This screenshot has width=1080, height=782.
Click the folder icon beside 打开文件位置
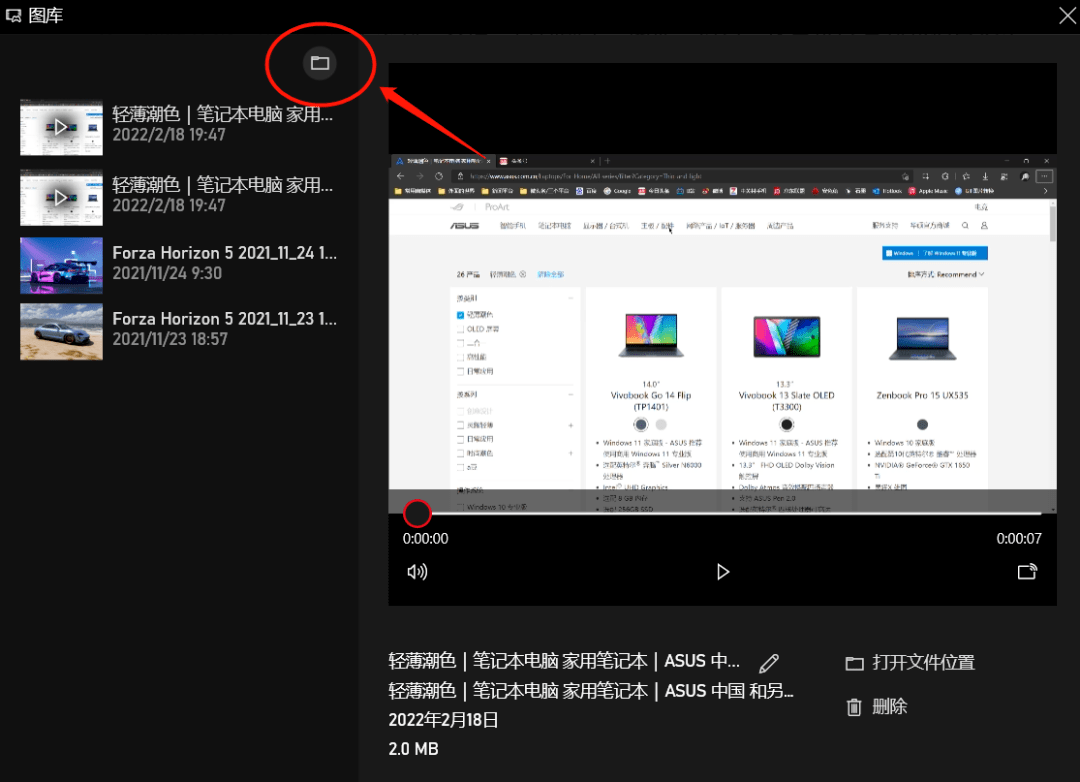click(x=854, y=663)
